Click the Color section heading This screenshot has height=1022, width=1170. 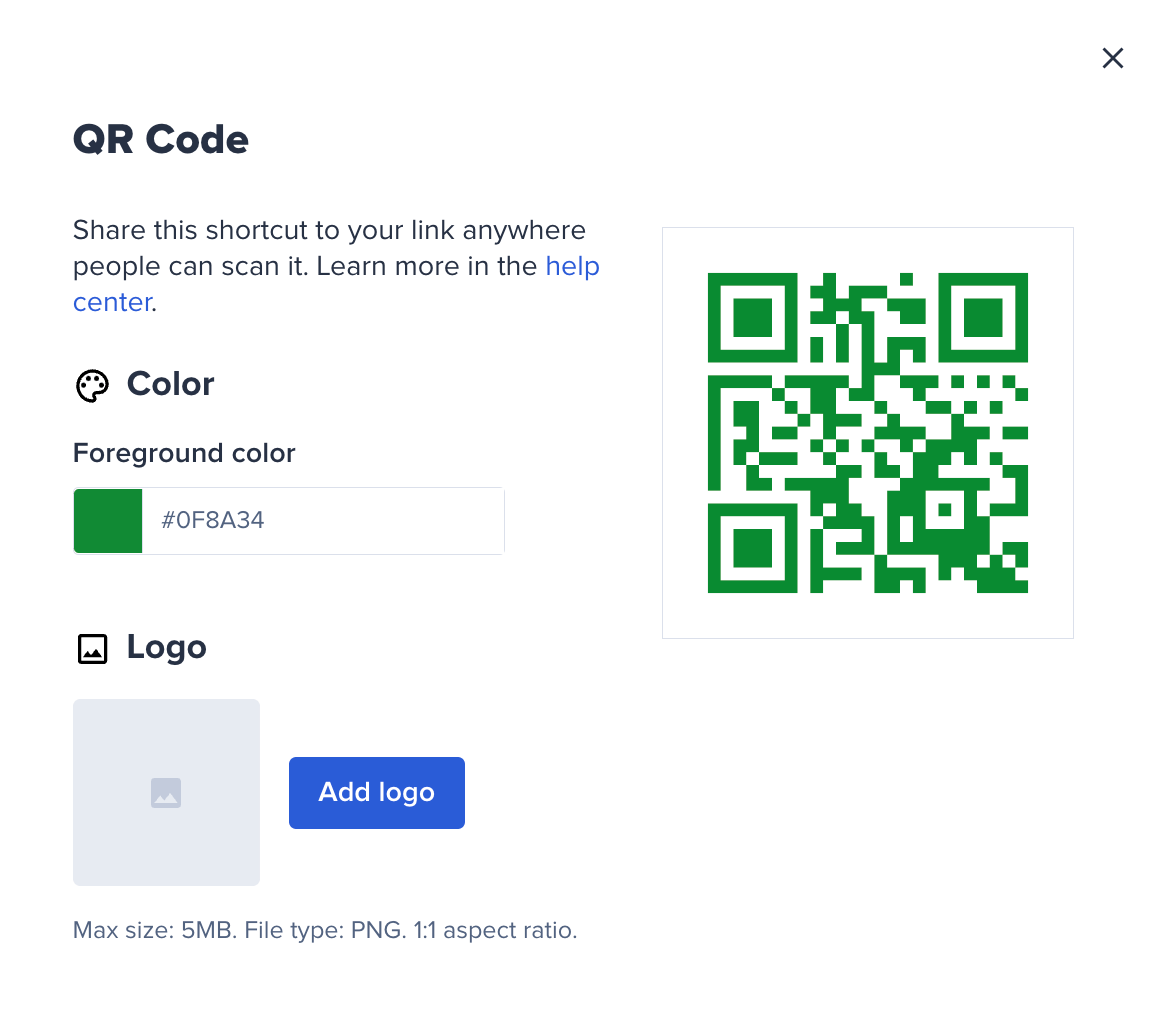click(x=170, y=384)
